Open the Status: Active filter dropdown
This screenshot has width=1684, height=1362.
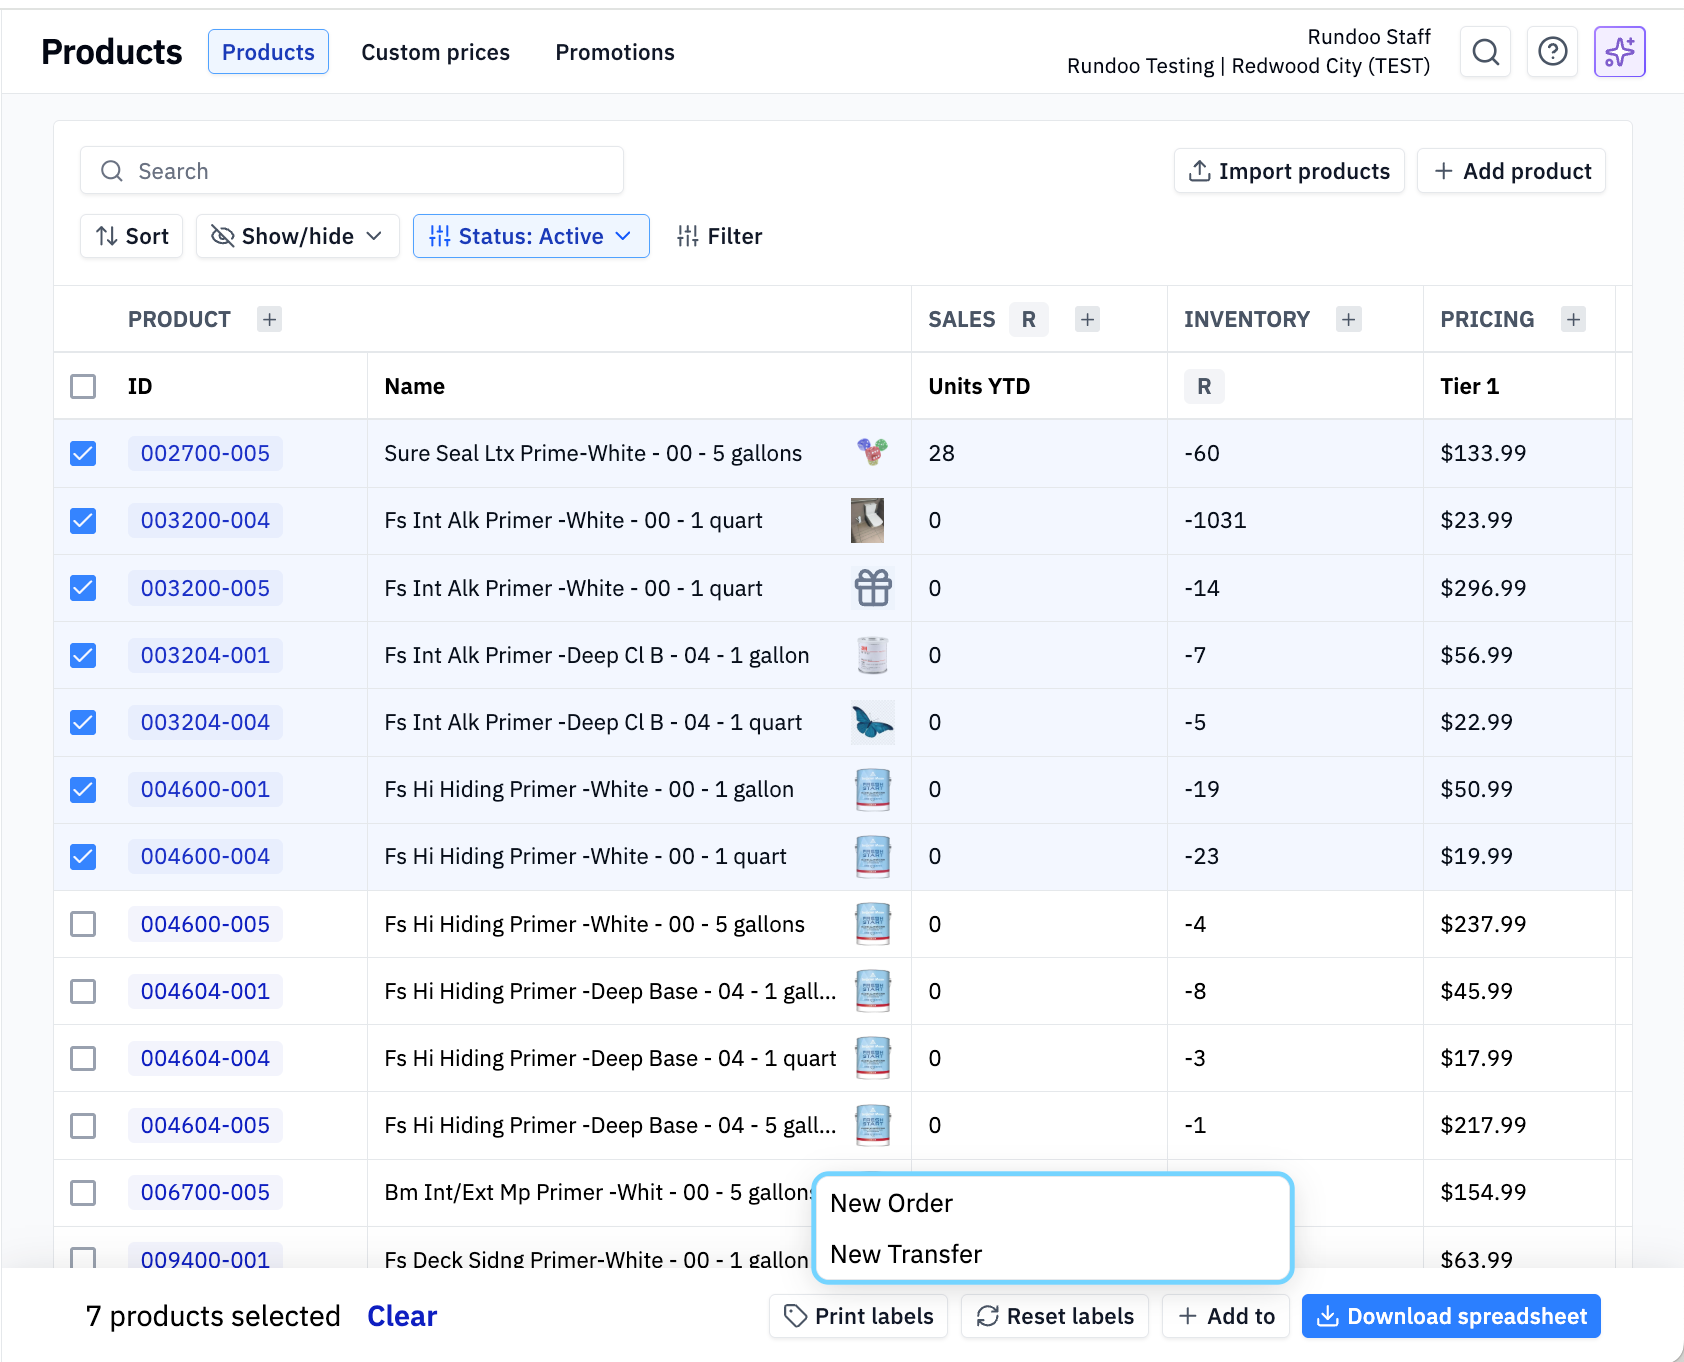(531, 236)
